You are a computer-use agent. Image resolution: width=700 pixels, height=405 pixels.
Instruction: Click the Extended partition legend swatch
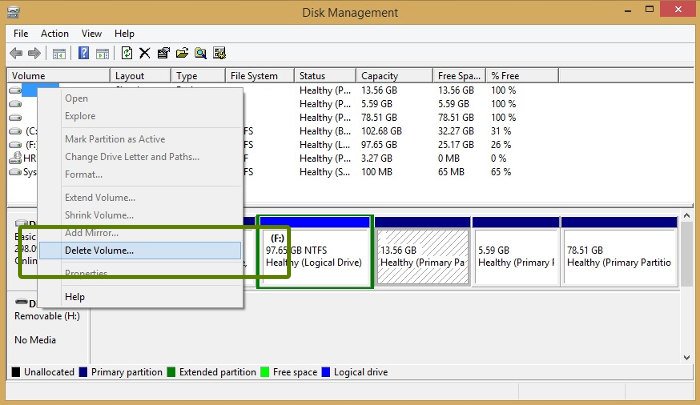tap(171, 372)
